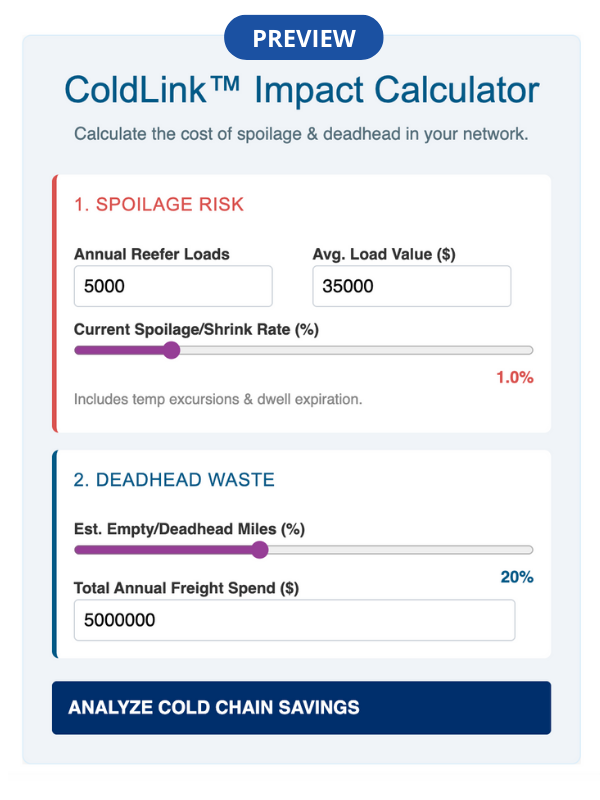
Task: Click the Total Annual Freight Spend ($) label
Action: click(x=186, y=588)
